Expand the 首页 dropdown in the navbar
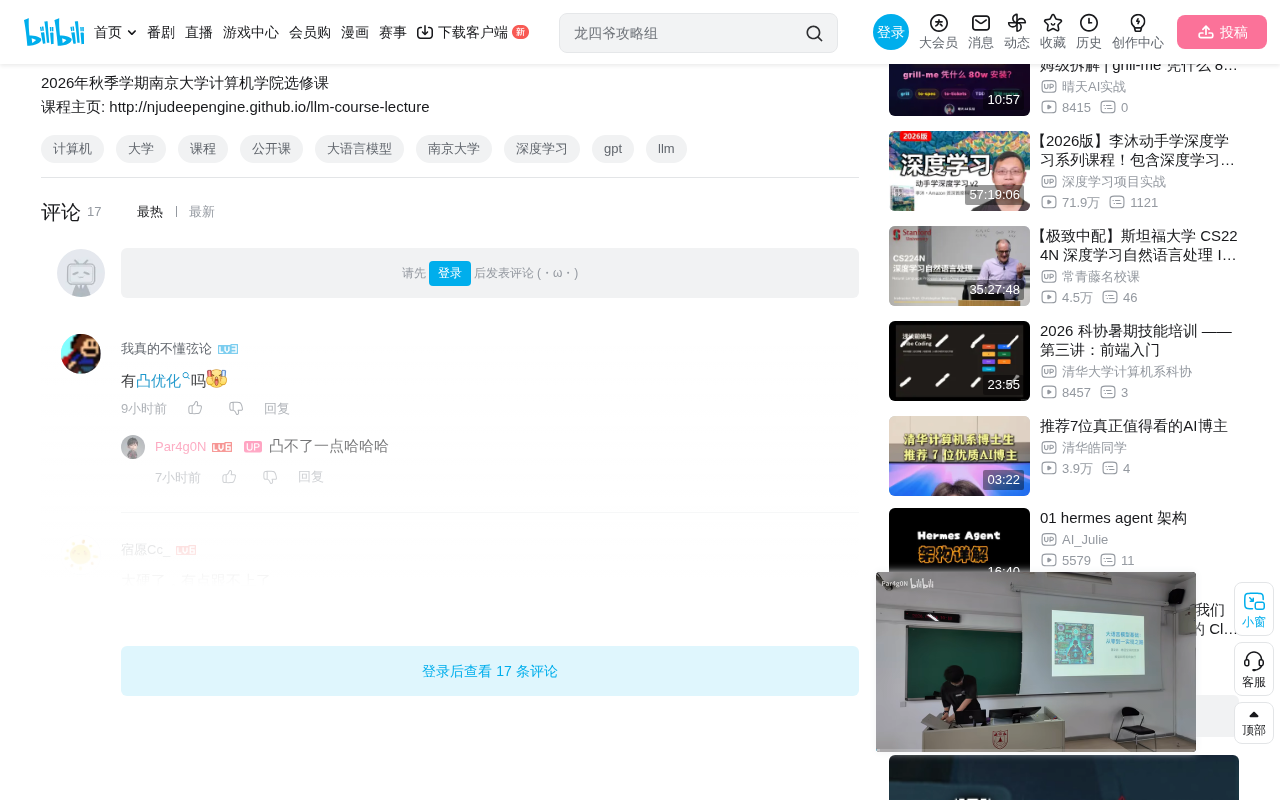 click(x=115, y=32)
